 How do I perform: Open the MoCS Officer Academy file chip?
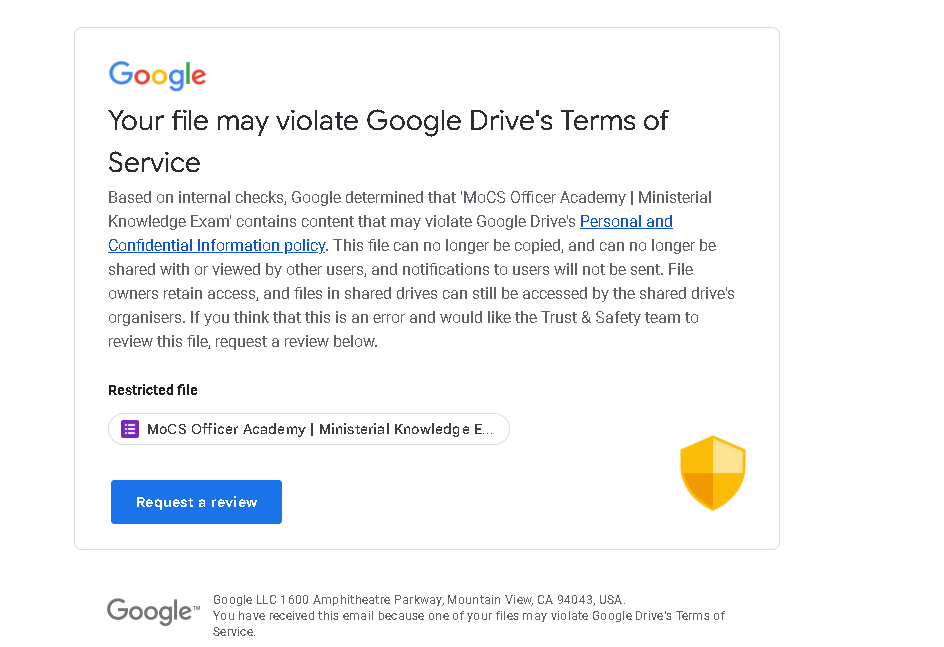(308, 429)
